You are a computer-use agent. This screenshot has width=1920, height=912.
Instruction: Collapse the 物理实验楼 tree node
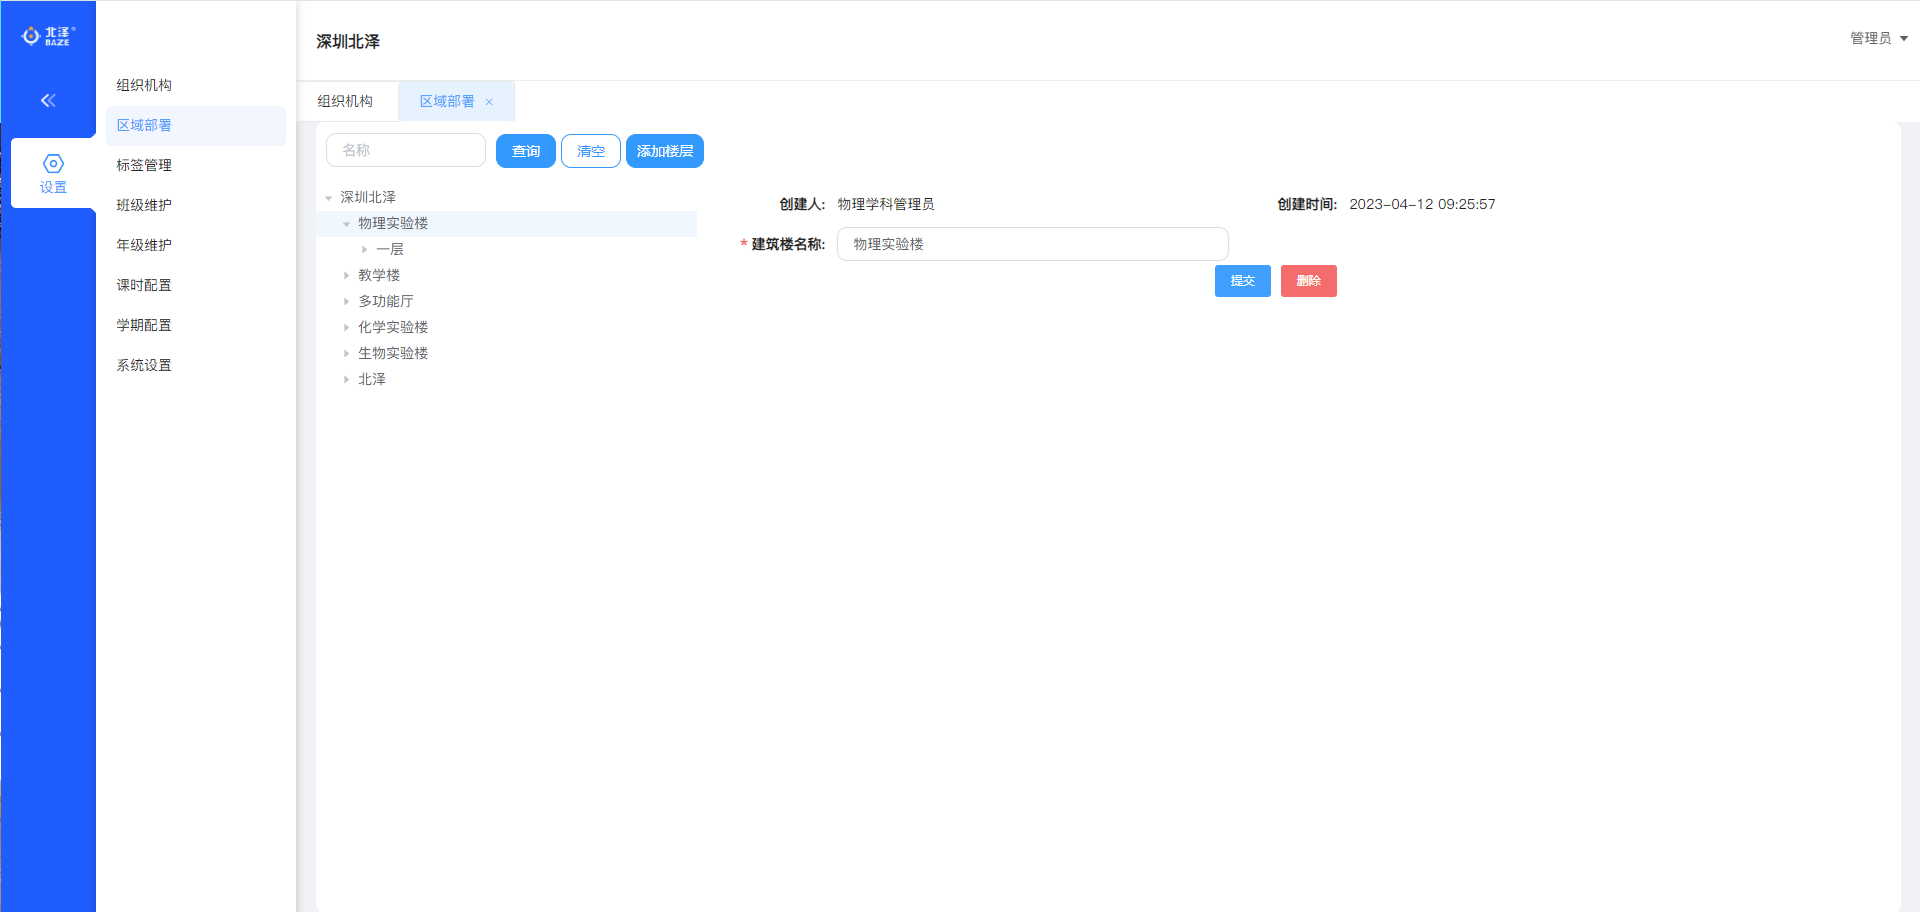tap(347, 224)
